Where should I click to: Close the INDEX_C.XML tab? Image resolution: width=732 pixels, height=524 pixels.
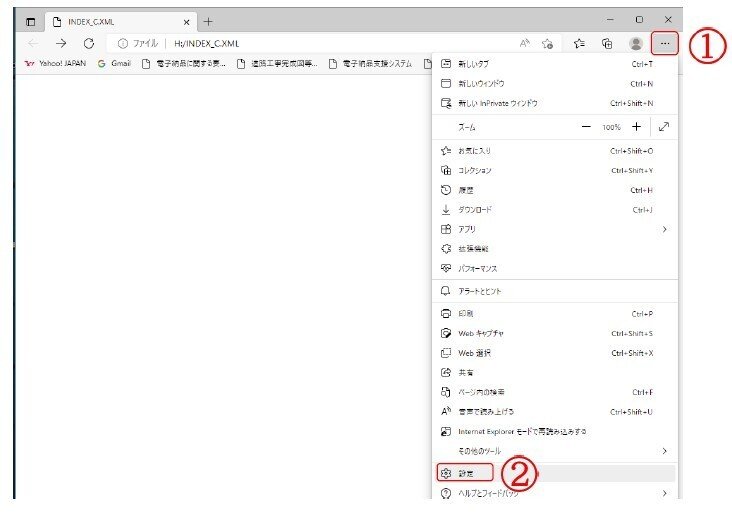(x=186, y=22)
